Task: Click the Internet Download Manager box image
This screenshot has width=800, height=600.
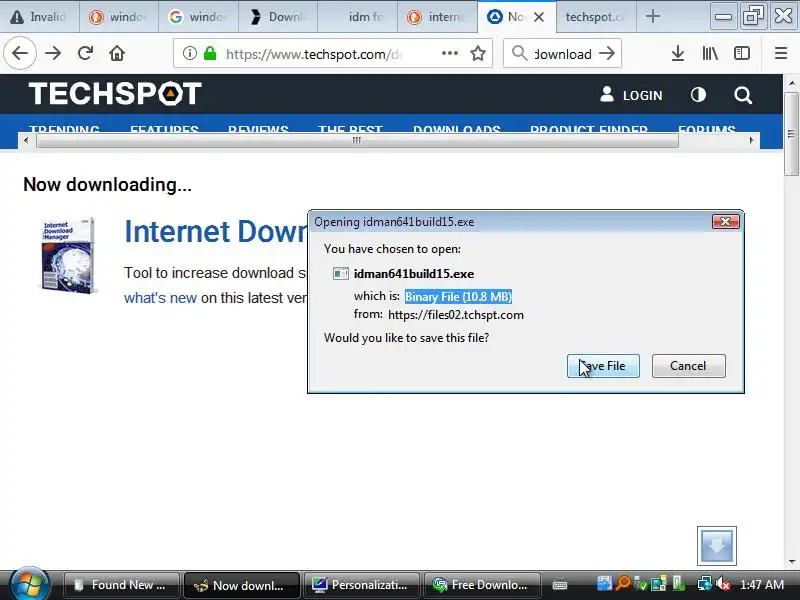Action: [68, 255]
